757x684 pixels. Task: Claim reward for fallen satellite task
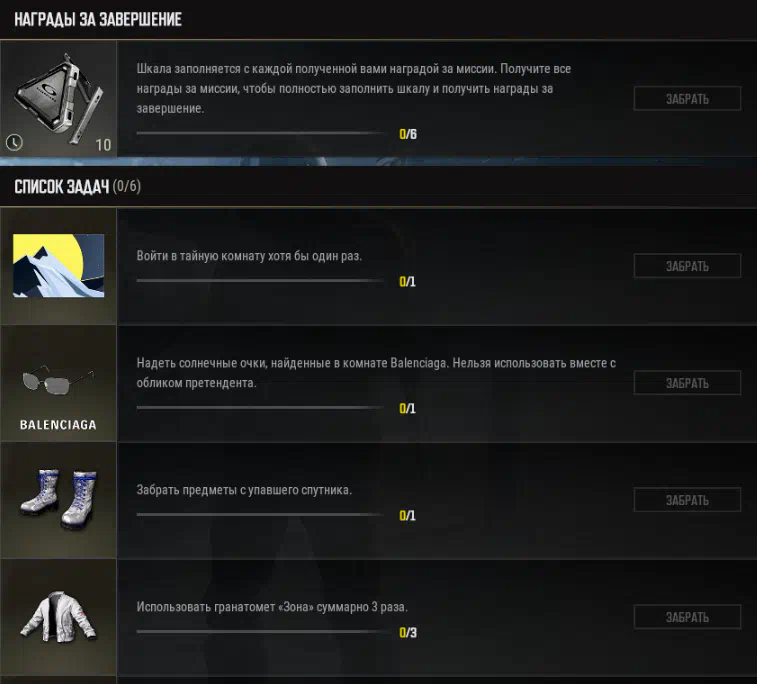click(687, 500)
